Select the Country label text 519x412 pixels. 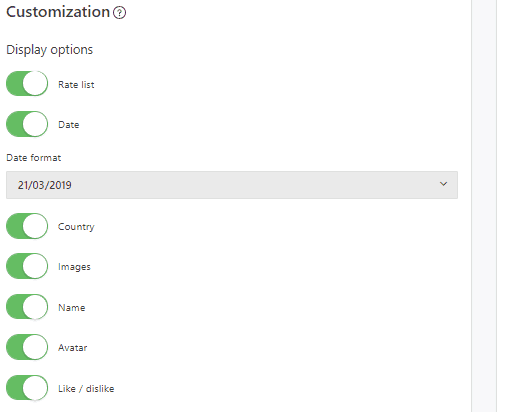[76, 227]
